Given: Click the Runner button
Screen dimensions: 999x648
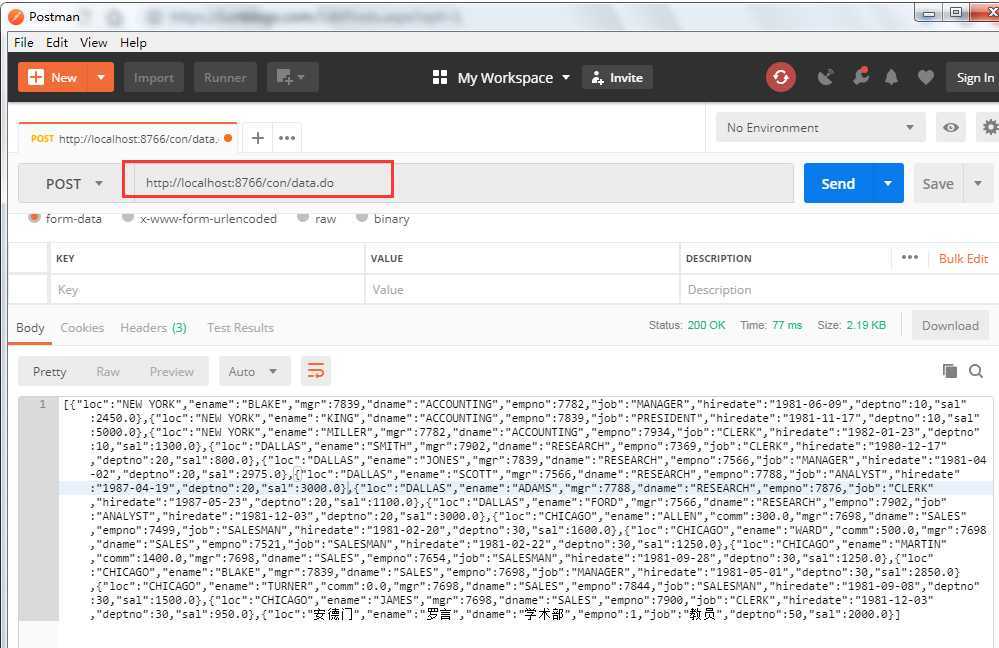Looking at the screenshot, I should click(225, 78).
